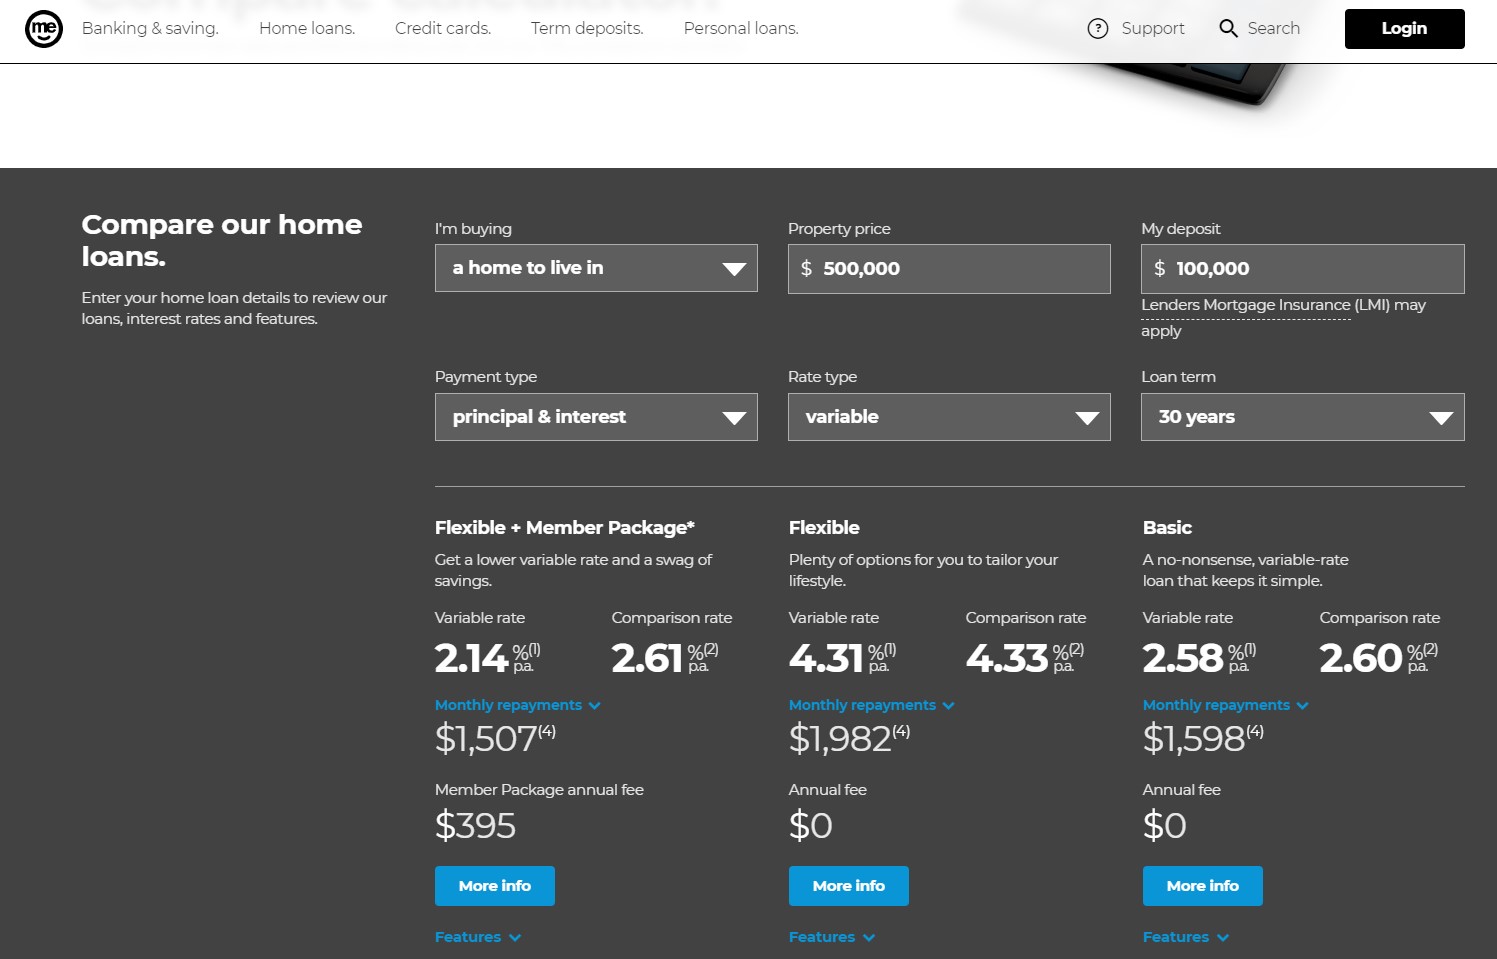Click the Property price input field
This screenshot has width=1497, height=959.
point(949,269)
